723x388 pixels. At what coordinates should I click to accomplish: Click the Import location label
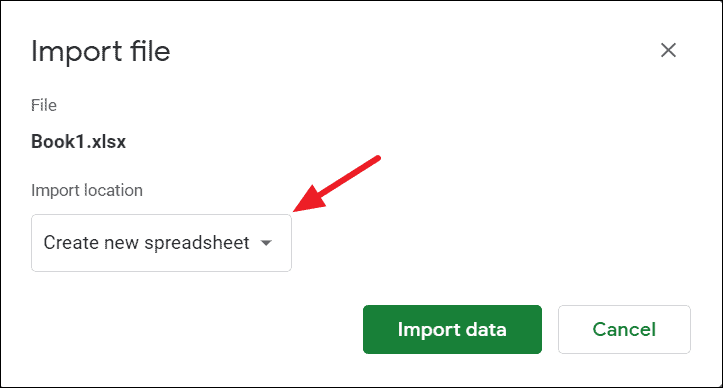point(87,190)
